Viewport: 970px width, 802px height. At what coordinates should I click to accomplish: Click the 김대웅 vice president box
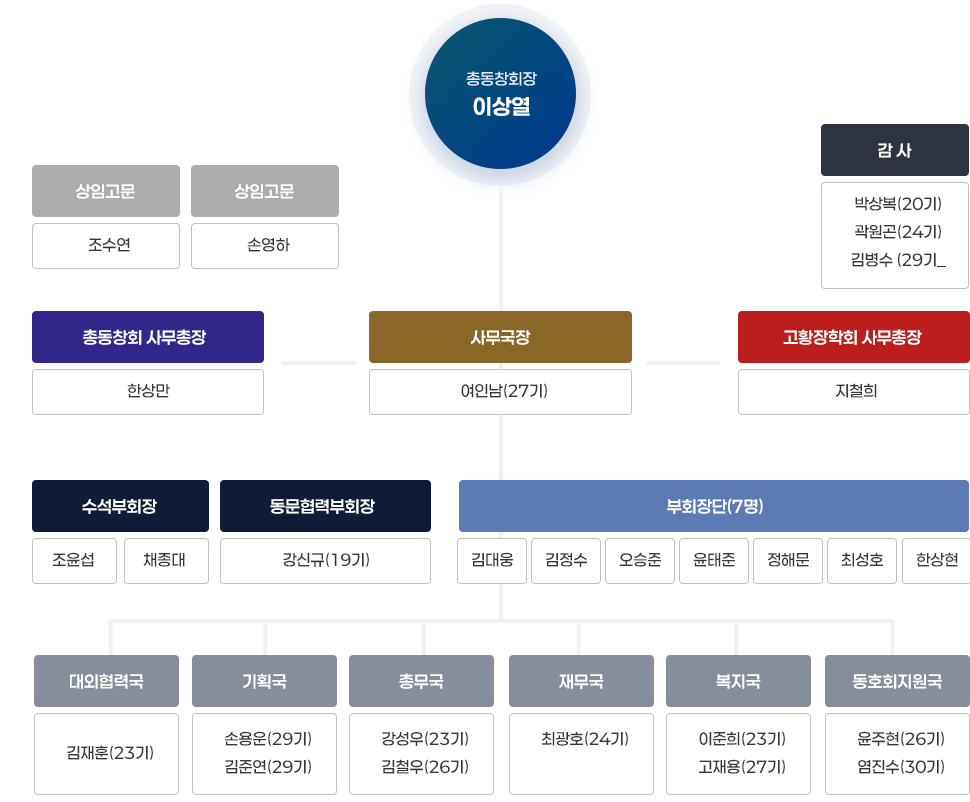[x=492, y=561]
